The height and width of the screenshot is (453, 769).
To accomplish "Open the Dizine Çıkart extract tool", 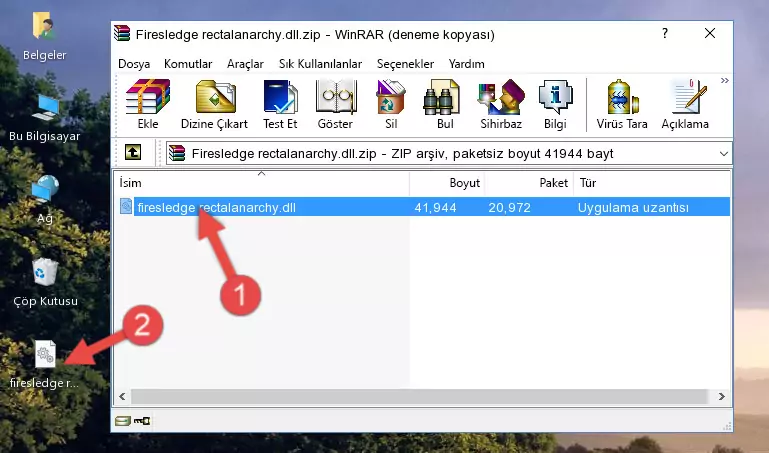I will (214, 104).
